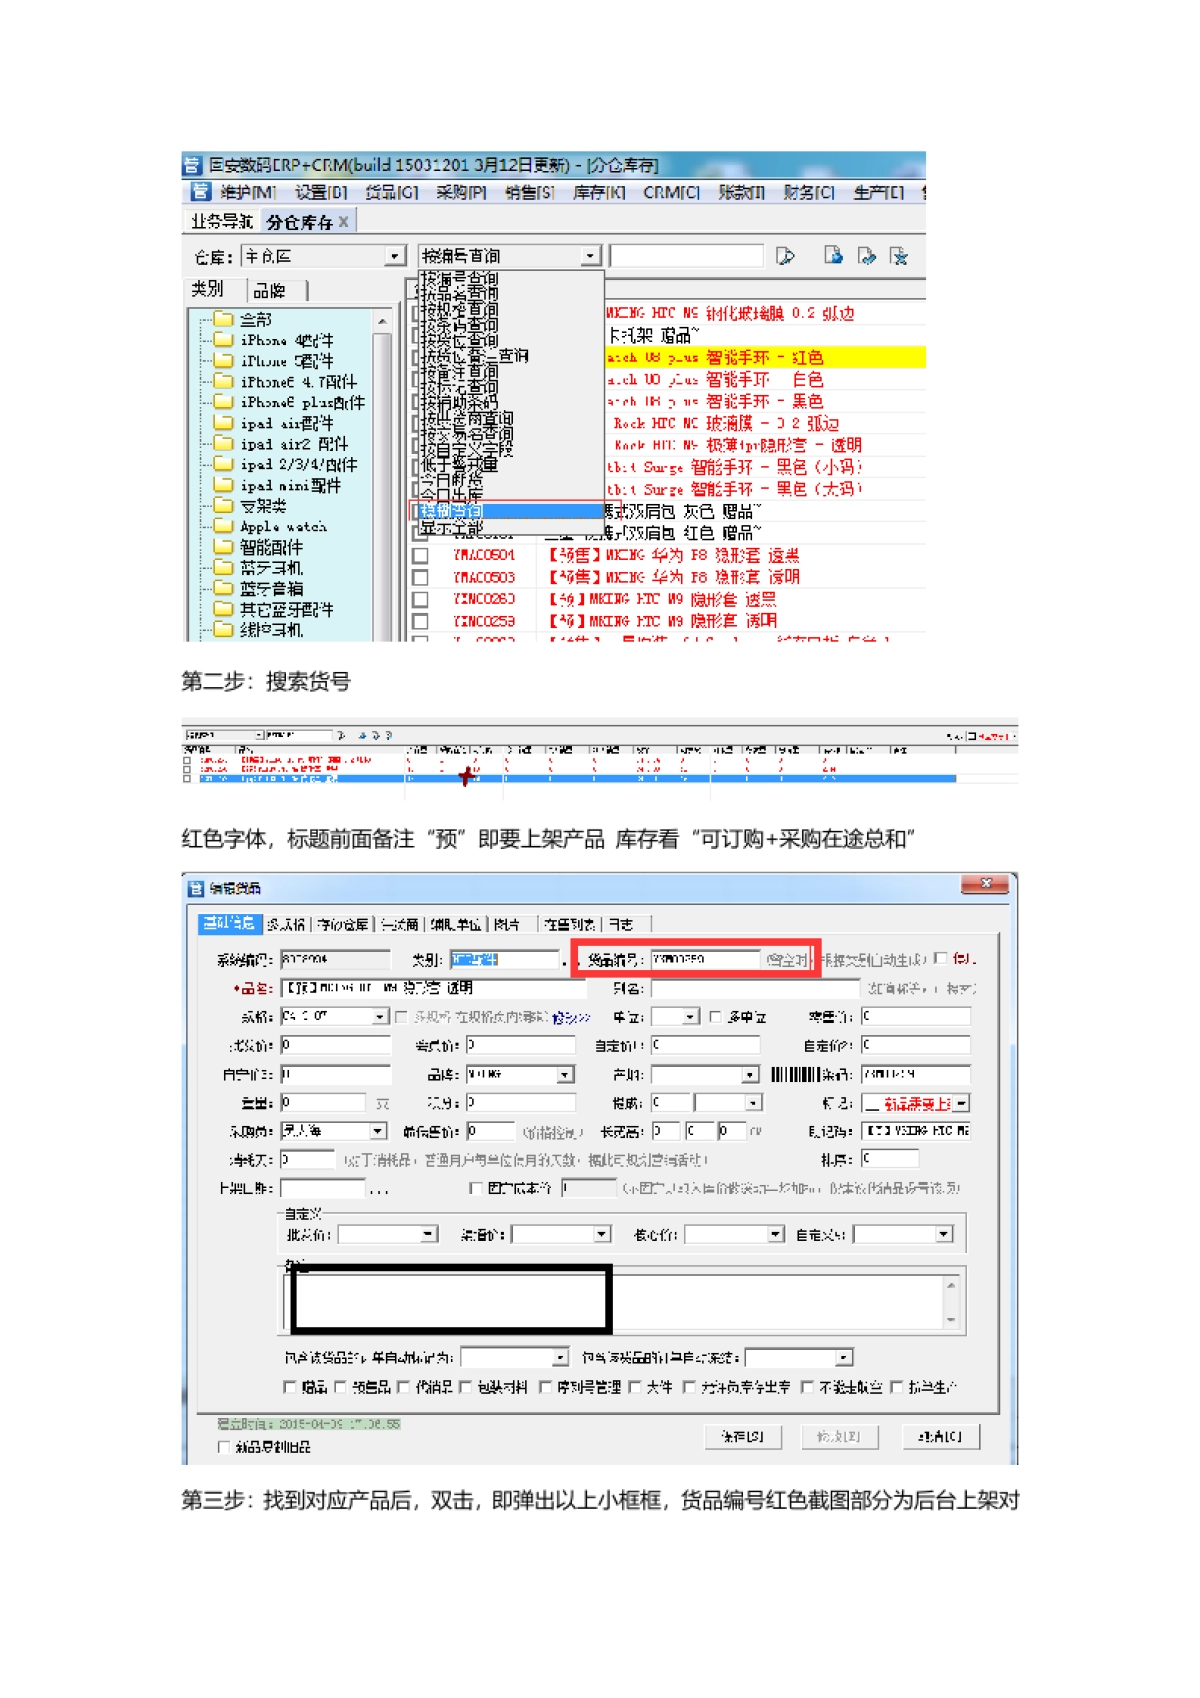Open the 采购员 dropdown in edit dialog
This screenshot has width=1200, height=1698.
coord(378,1131)
